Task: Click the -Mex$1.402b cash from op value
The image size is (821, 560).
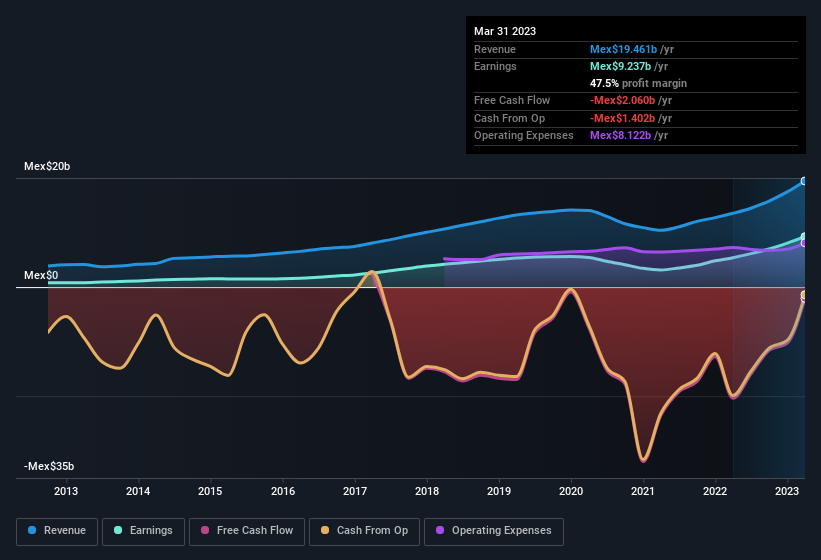Action: pyautogui.click(x=623, y=118)
